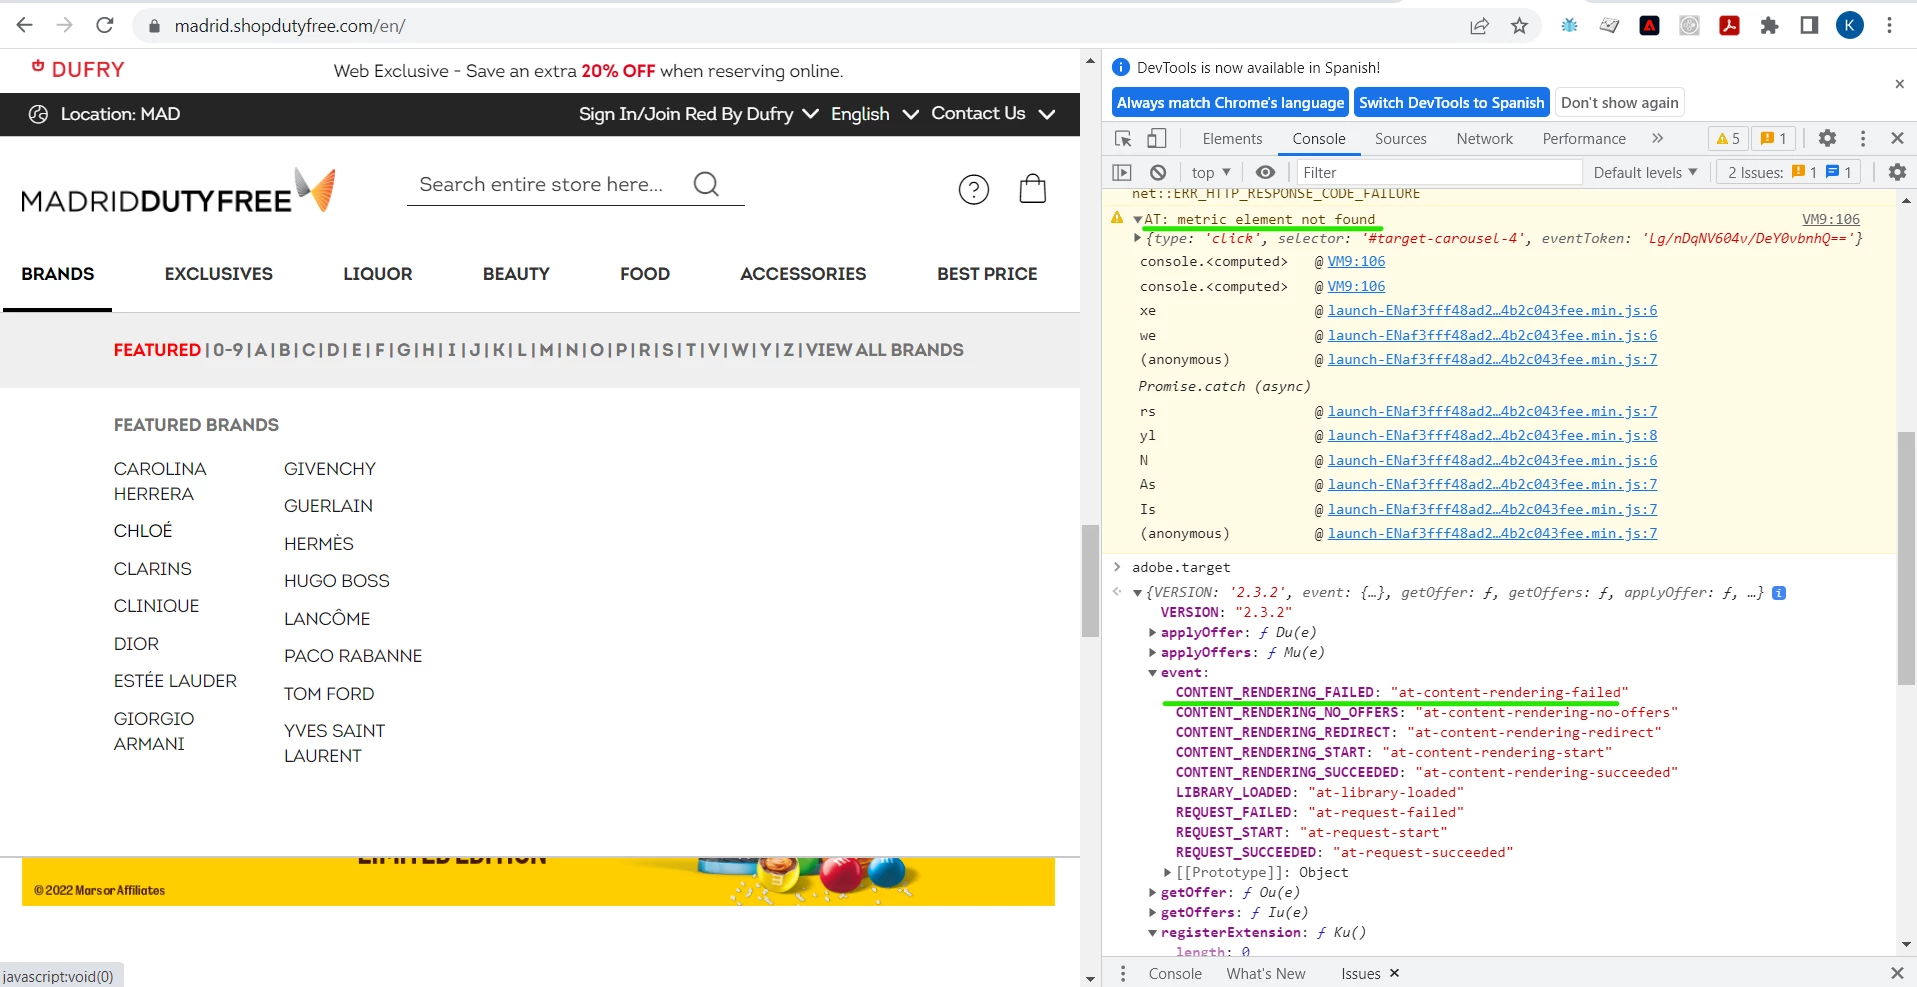Image resolution: width=1917 pixels, height=987 pixels.
Task: Expand Sign In/Join Red By Dufry dropdown
Action: click(x=698, y=114)
